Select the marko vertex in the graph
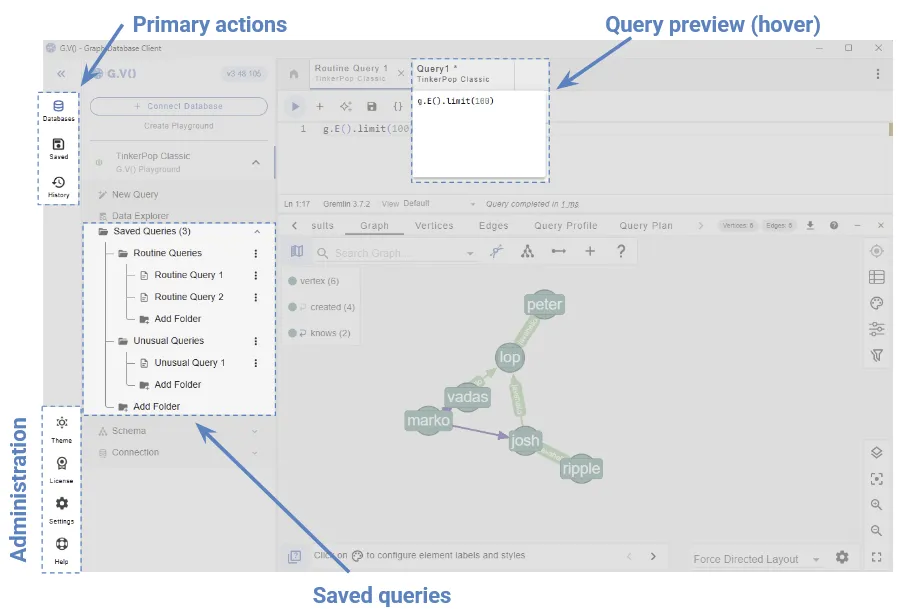Screen dimensions: 910x609 tap(428, 420)
